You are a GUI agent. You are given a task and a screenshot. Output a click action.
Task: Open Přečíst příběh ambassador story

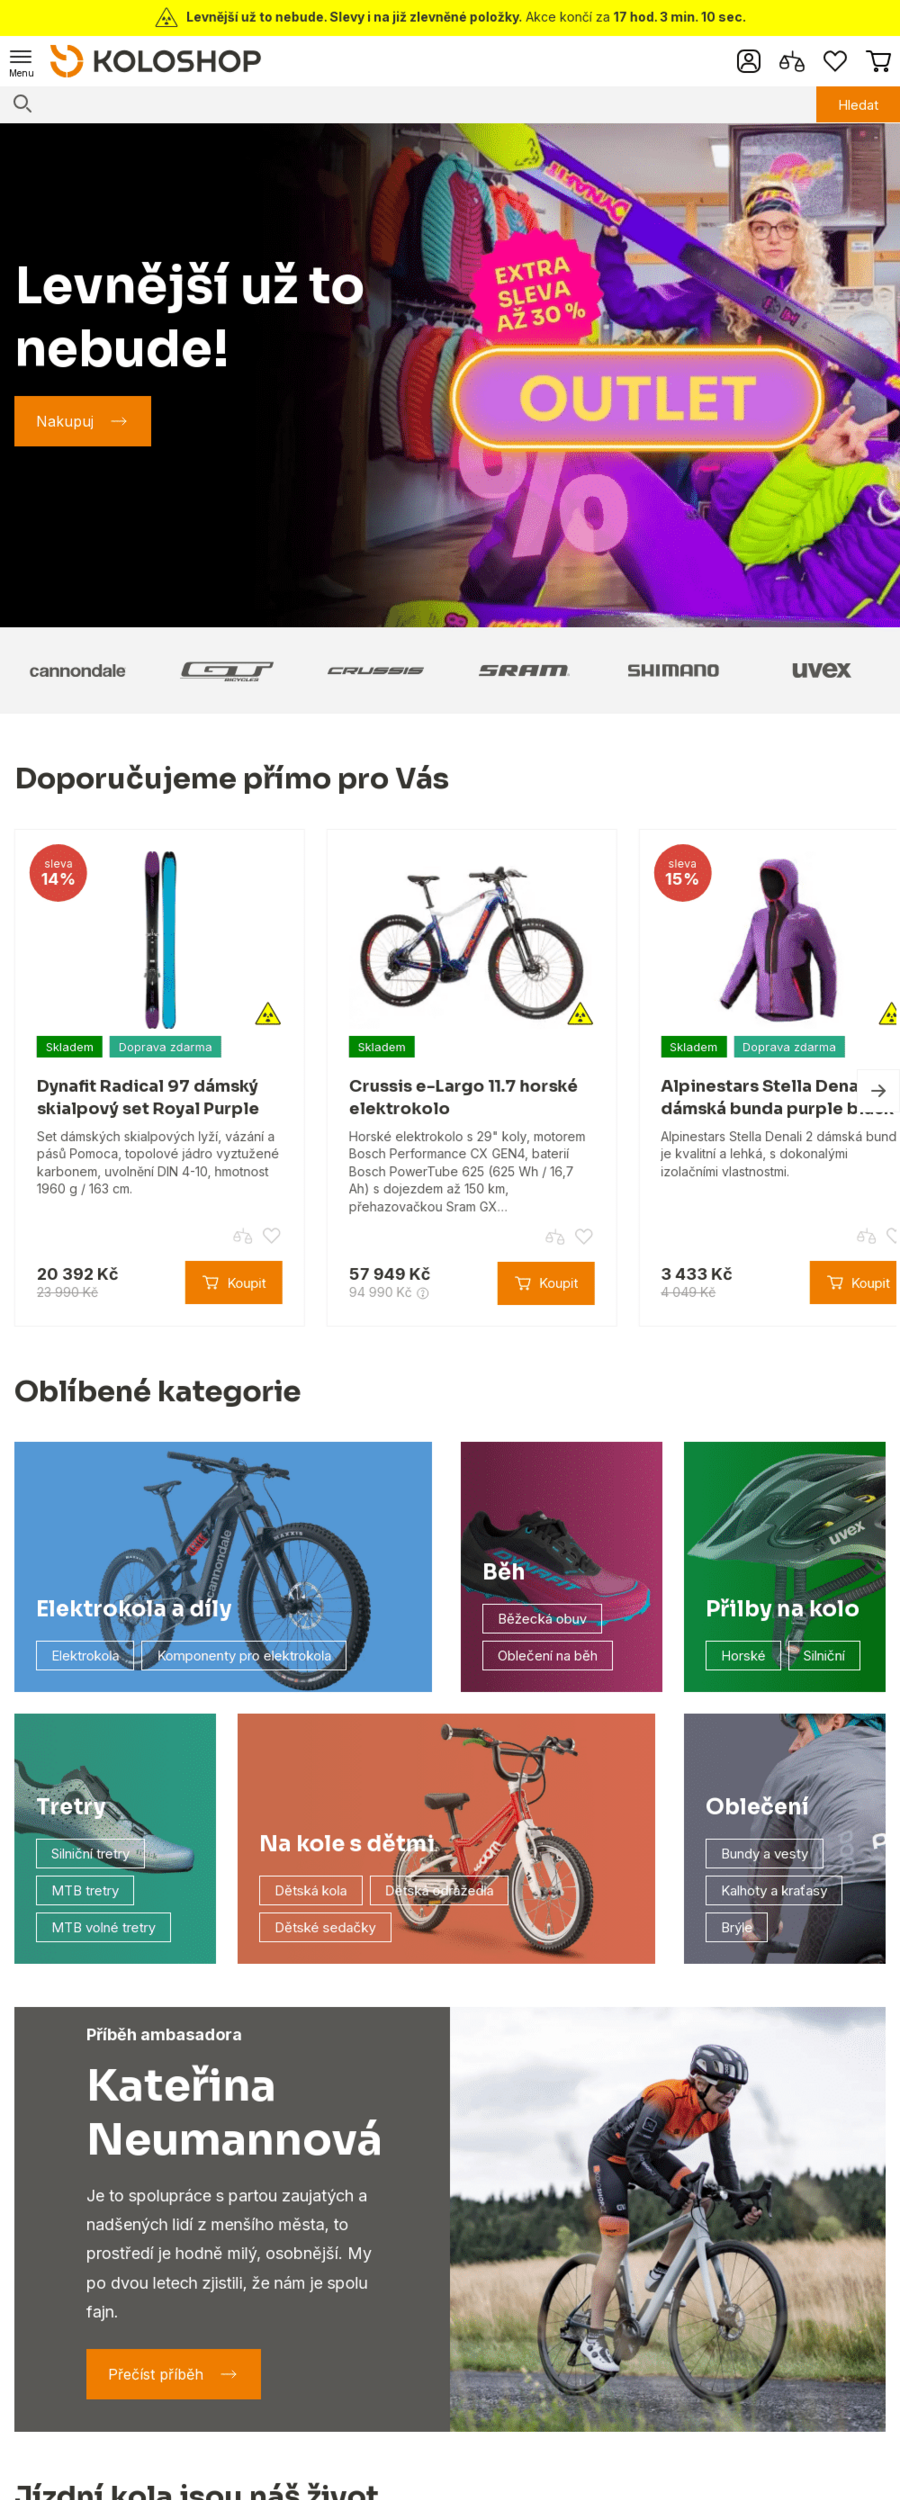coord(173,2374)
